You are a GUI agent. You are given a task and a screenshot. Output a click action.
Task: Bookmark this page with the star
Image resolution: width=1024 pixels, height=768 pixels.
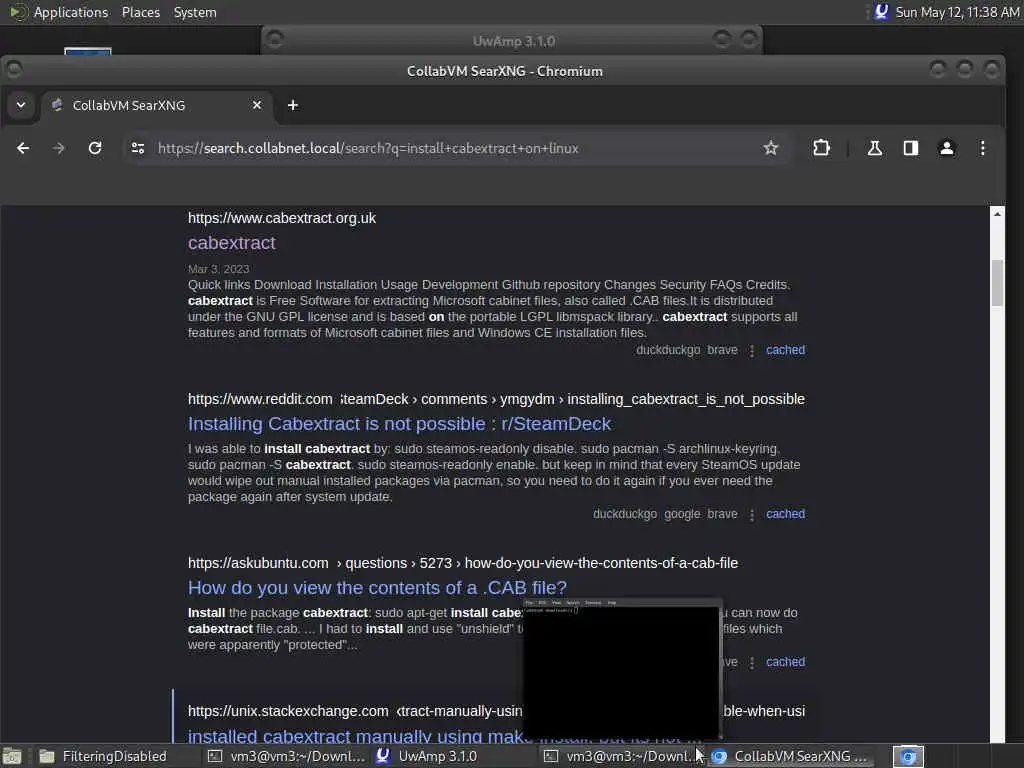click(x=771, y=148)
